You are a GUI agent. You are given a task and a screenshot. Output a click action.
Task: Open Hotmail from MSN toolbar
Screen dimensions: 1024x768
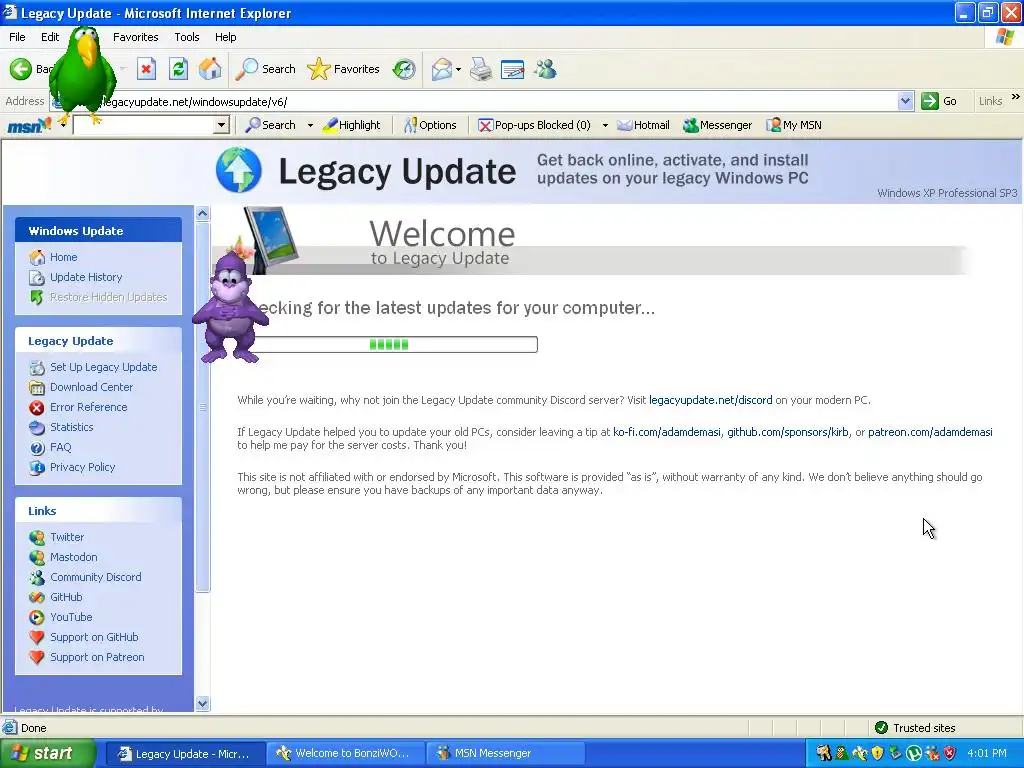[x=643, y=125]
